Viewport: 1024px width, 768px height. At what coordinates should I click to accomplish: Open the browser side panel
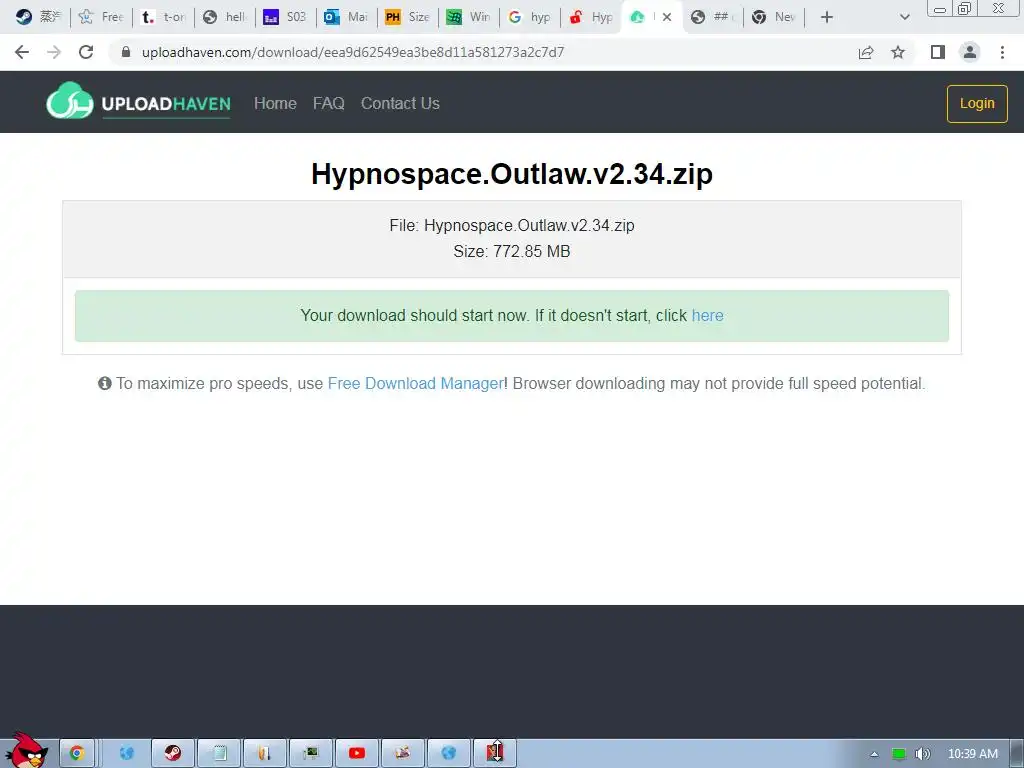click(x=938, y=52)
